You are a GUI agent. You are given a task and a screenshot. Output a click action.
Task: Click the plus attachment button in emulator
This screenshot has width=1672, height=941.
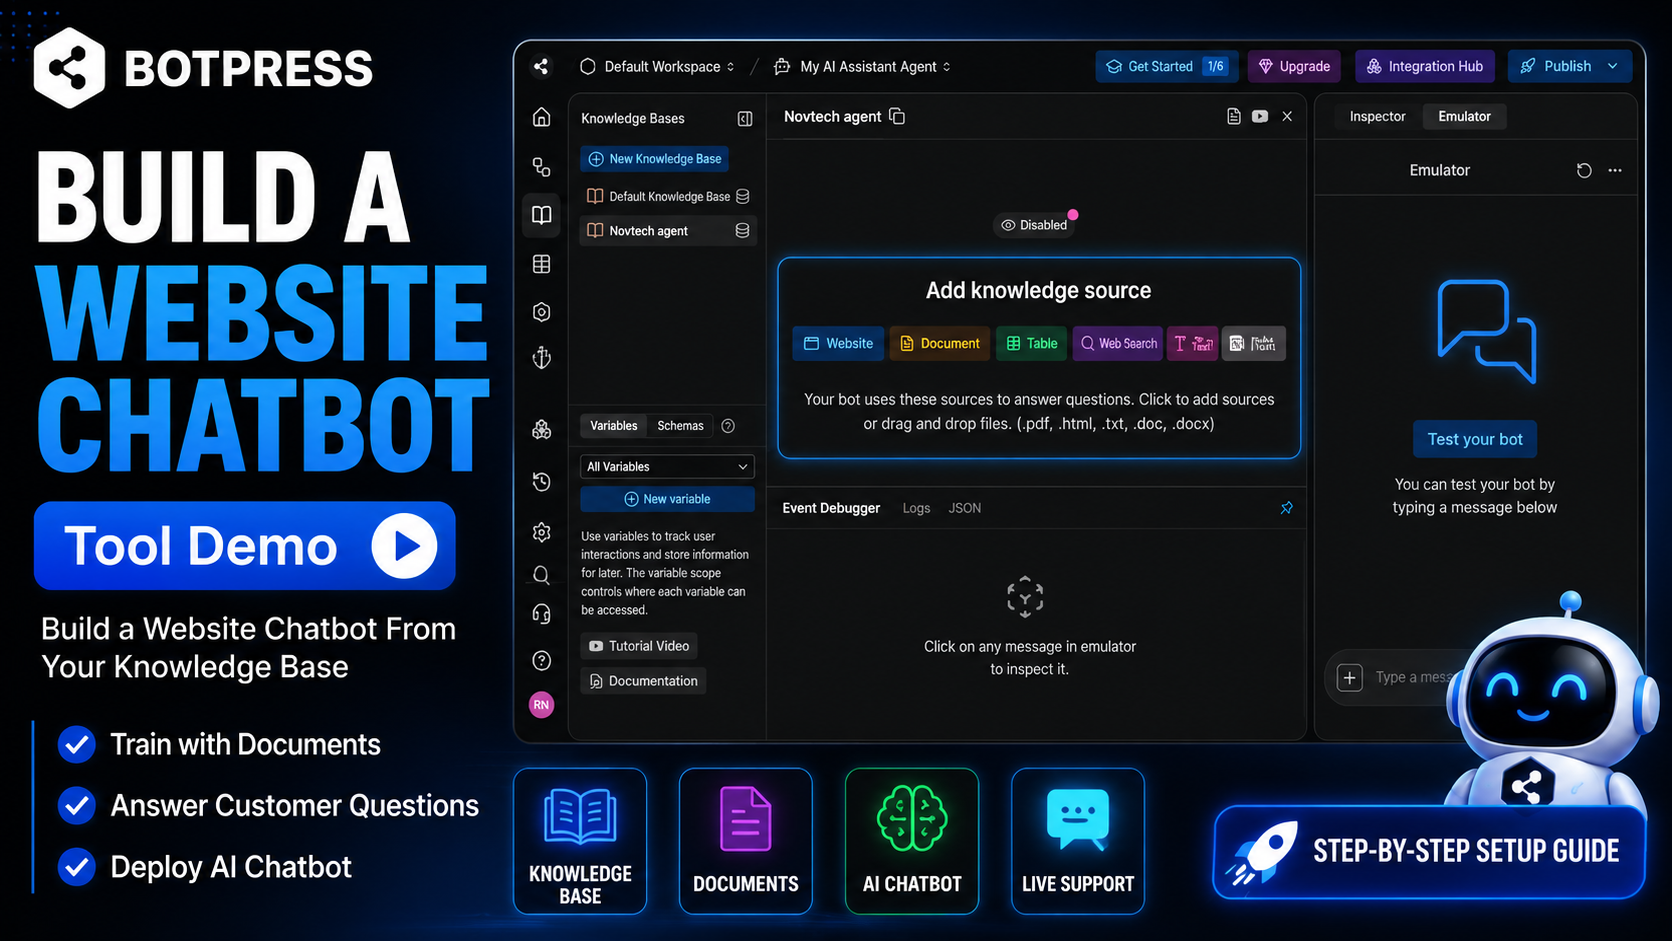(x=1349, y=678)
